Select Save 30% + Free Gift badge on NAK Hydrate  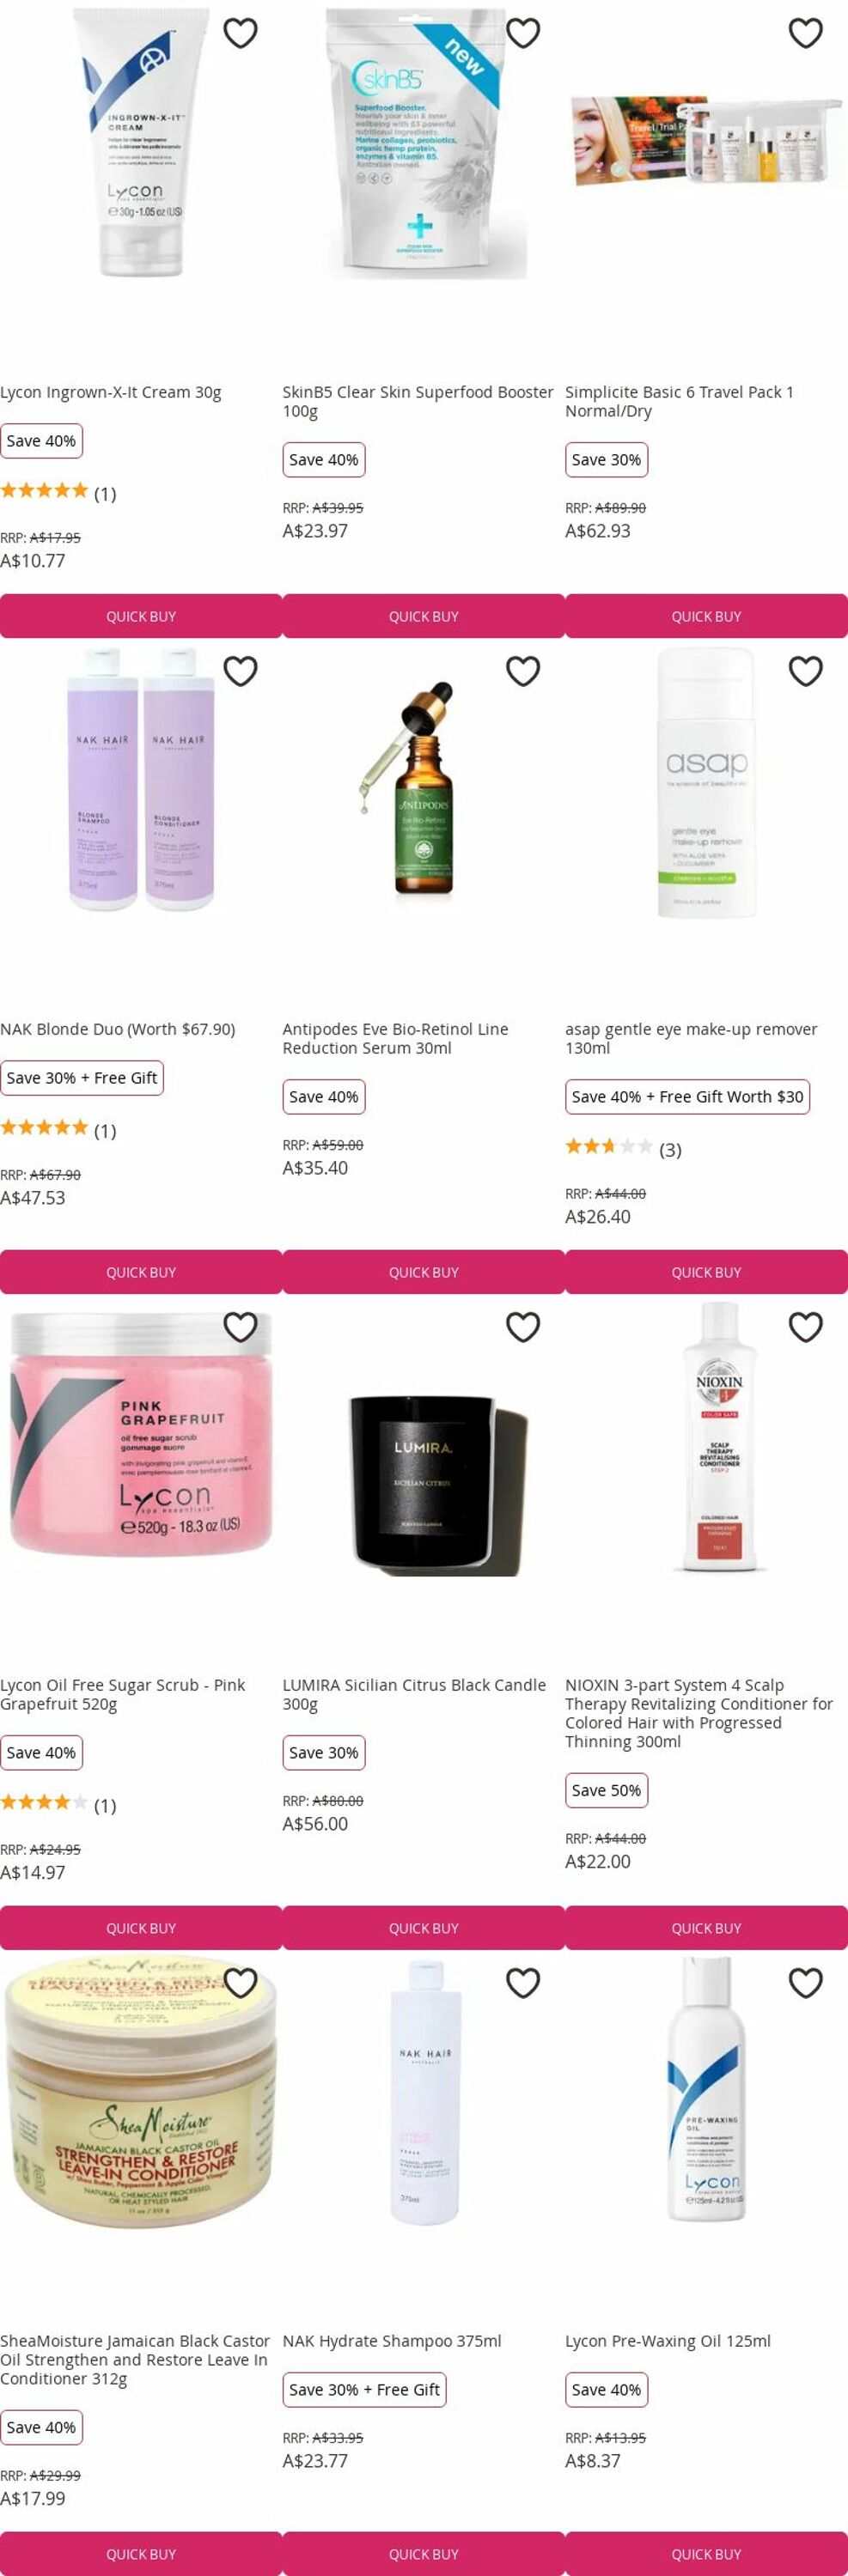coord(364,2389)
